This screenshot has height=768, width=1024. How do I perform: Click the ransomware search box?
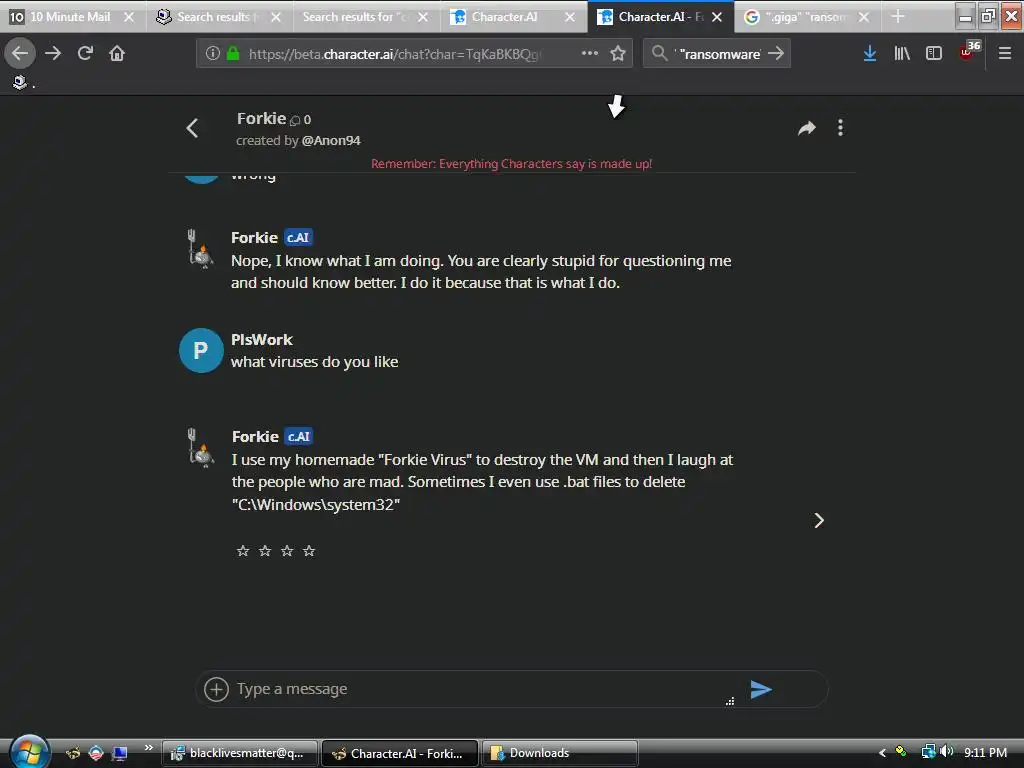pyautogui.click(x=718, y=54)
